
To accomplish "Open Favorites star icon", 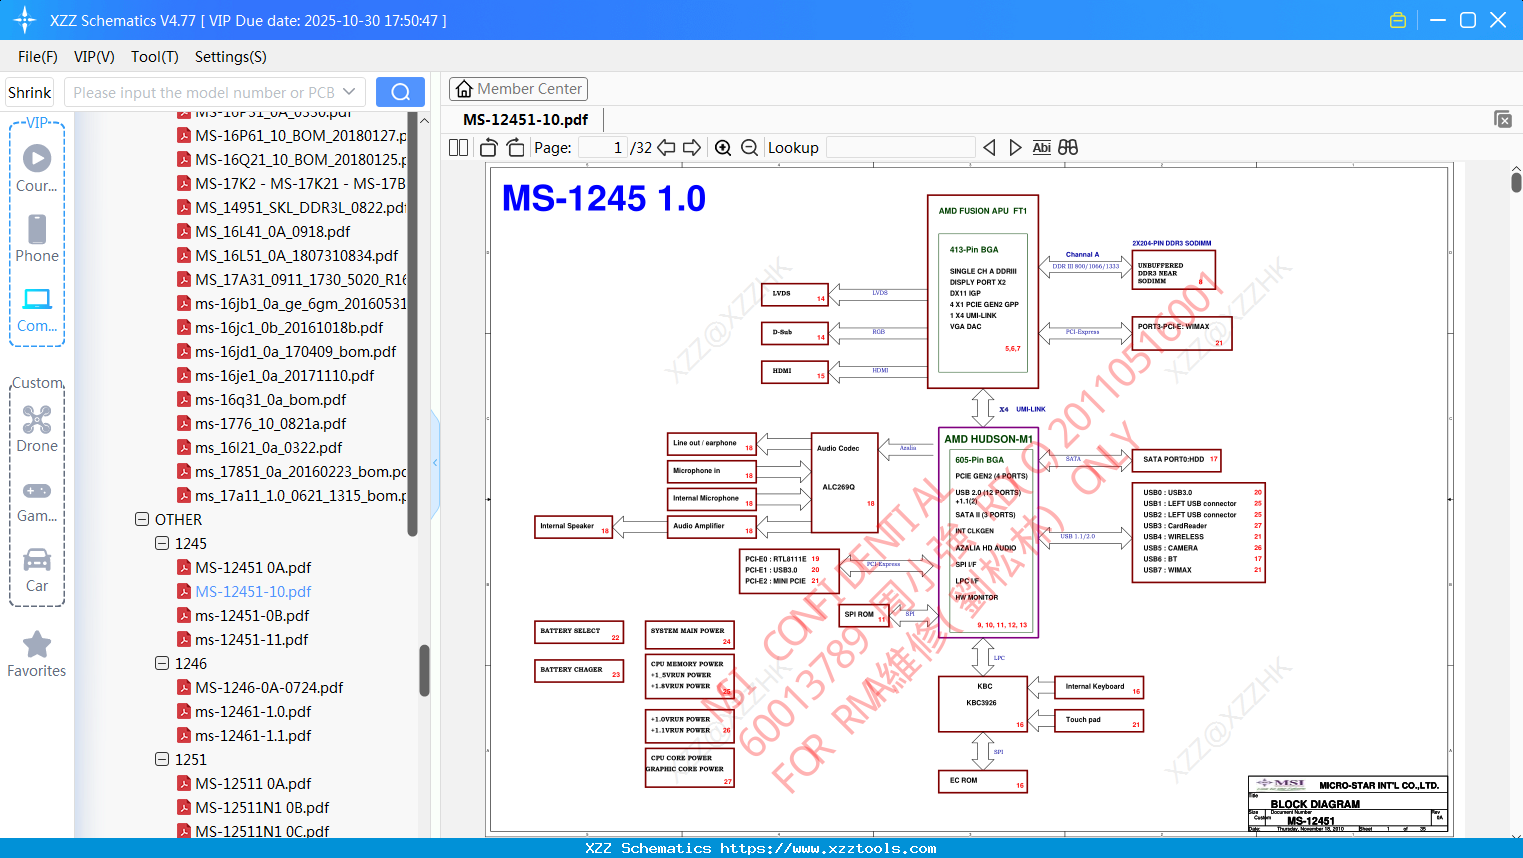I will point(37,644).
